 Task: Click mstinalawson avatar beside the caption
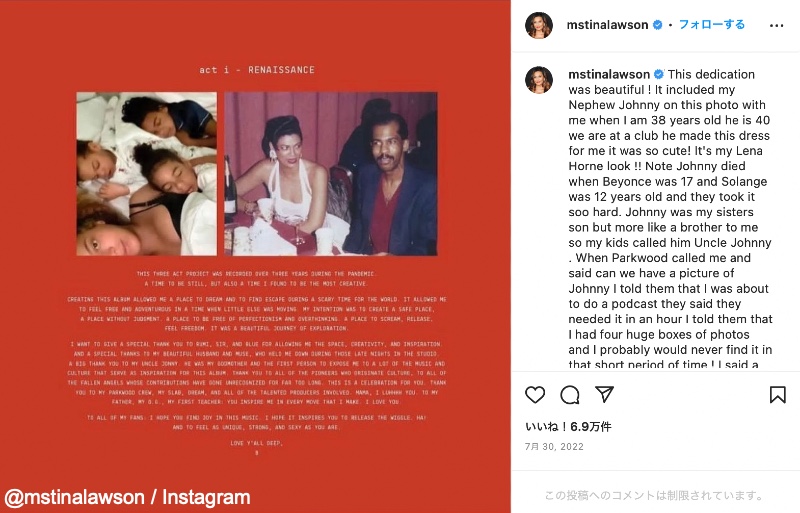coord(539,80)
